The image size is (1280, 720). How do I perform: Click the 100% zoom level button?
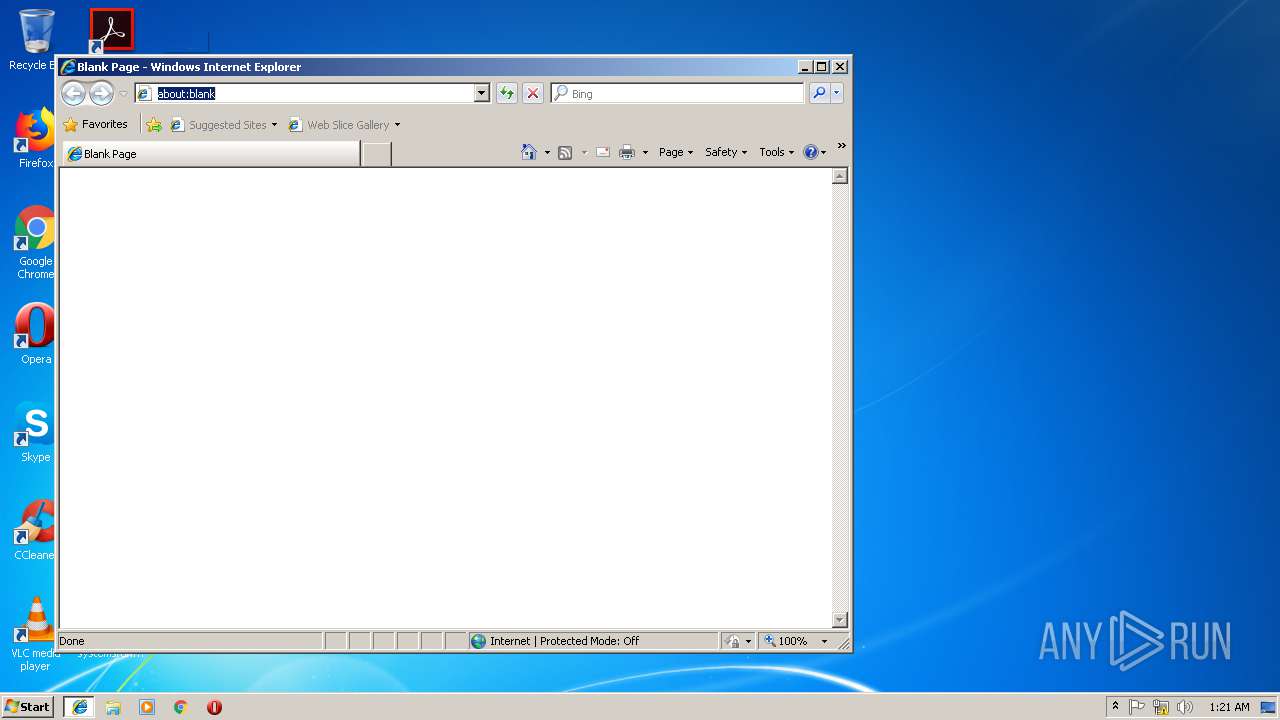point(786,641)
